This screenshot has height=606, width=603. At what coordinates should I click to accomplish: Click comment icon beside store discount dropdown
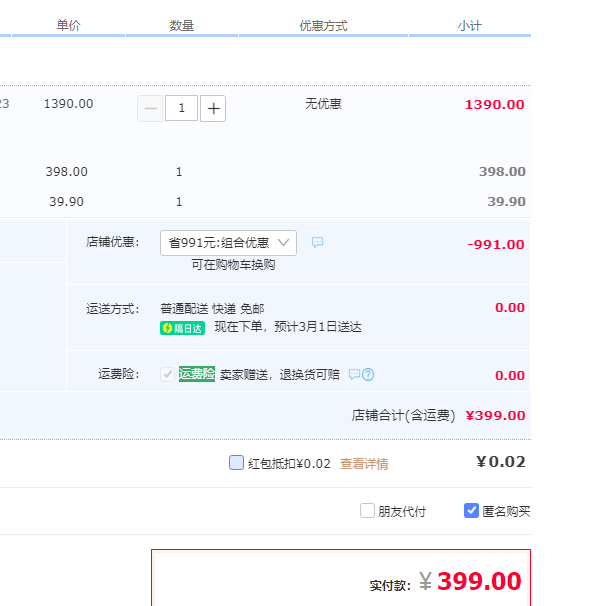317,243
